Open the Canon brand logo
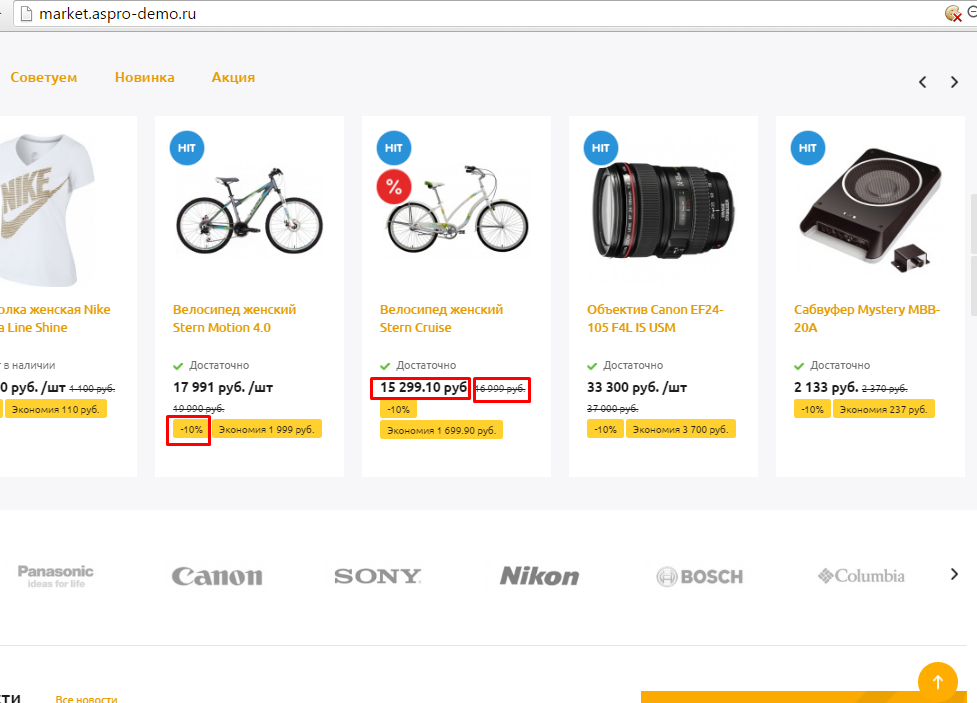The width and height of the screenshot is (977, 703). point(217,576)
